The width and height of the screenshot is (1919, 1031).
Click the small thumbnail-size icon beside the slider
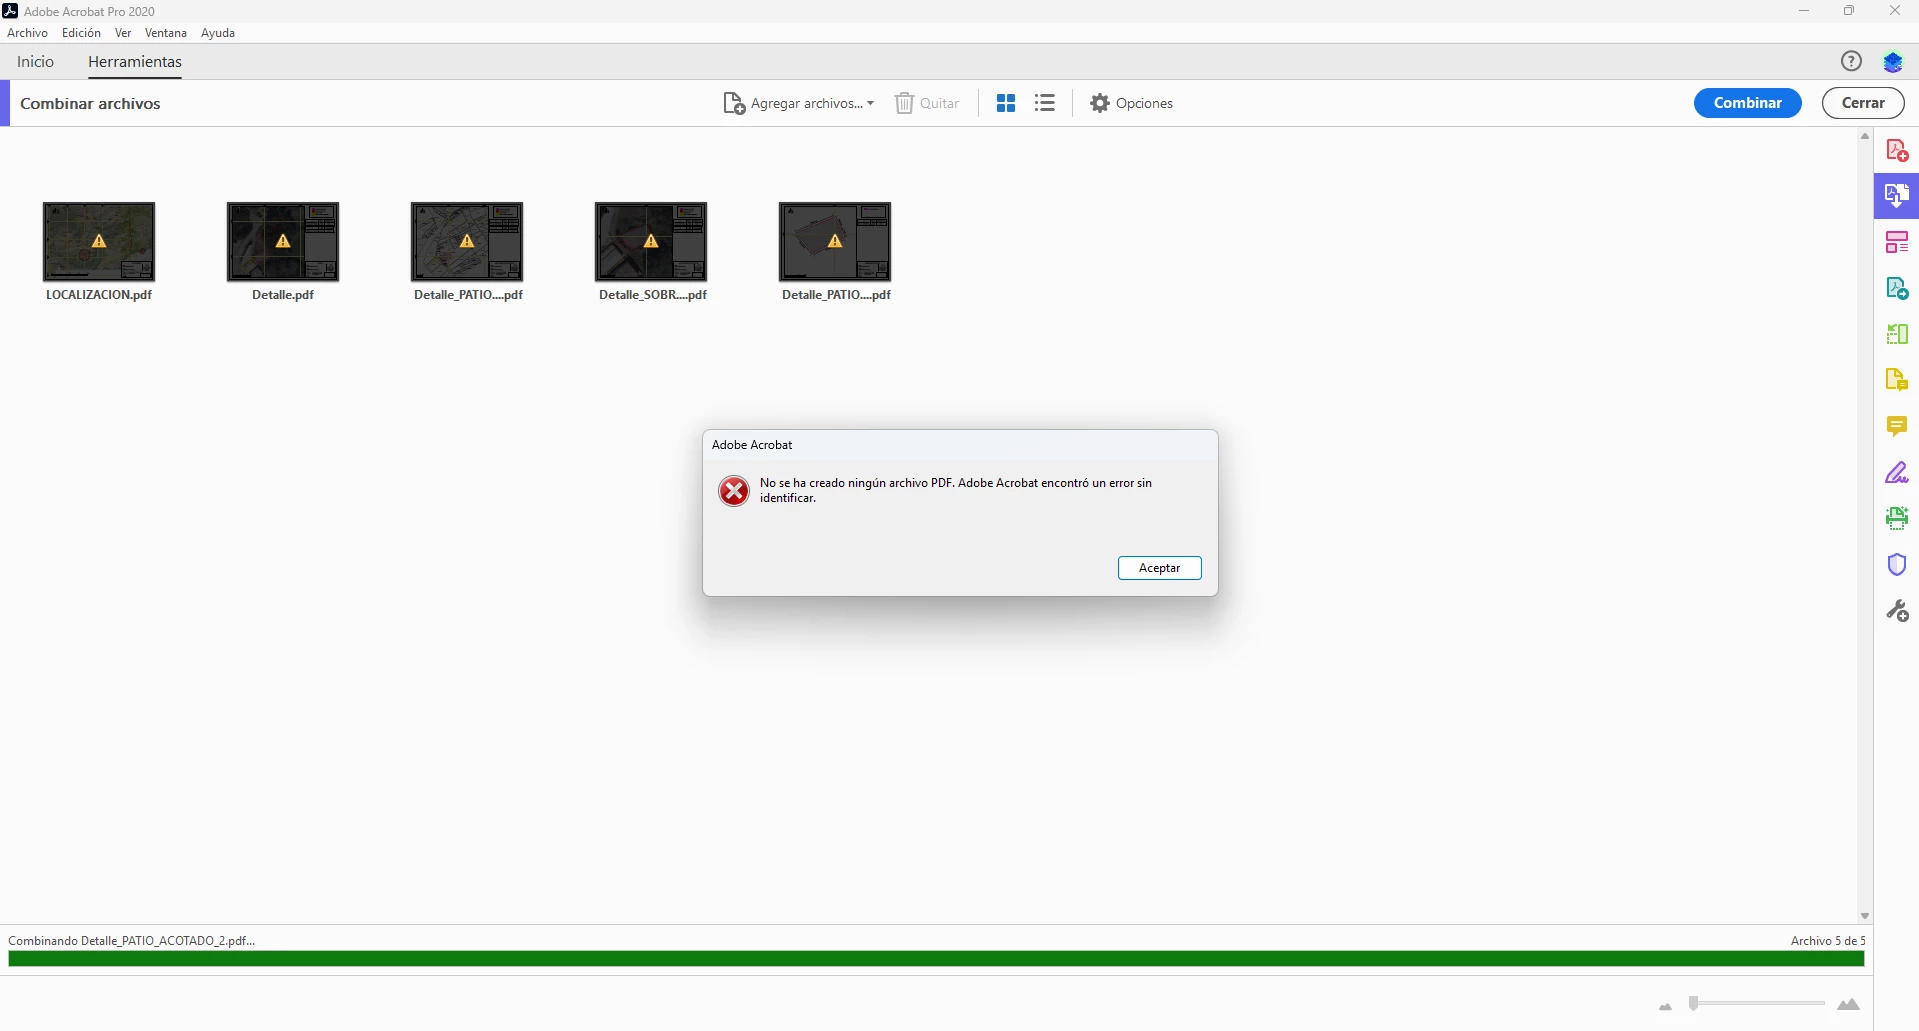[1665, 1006]
